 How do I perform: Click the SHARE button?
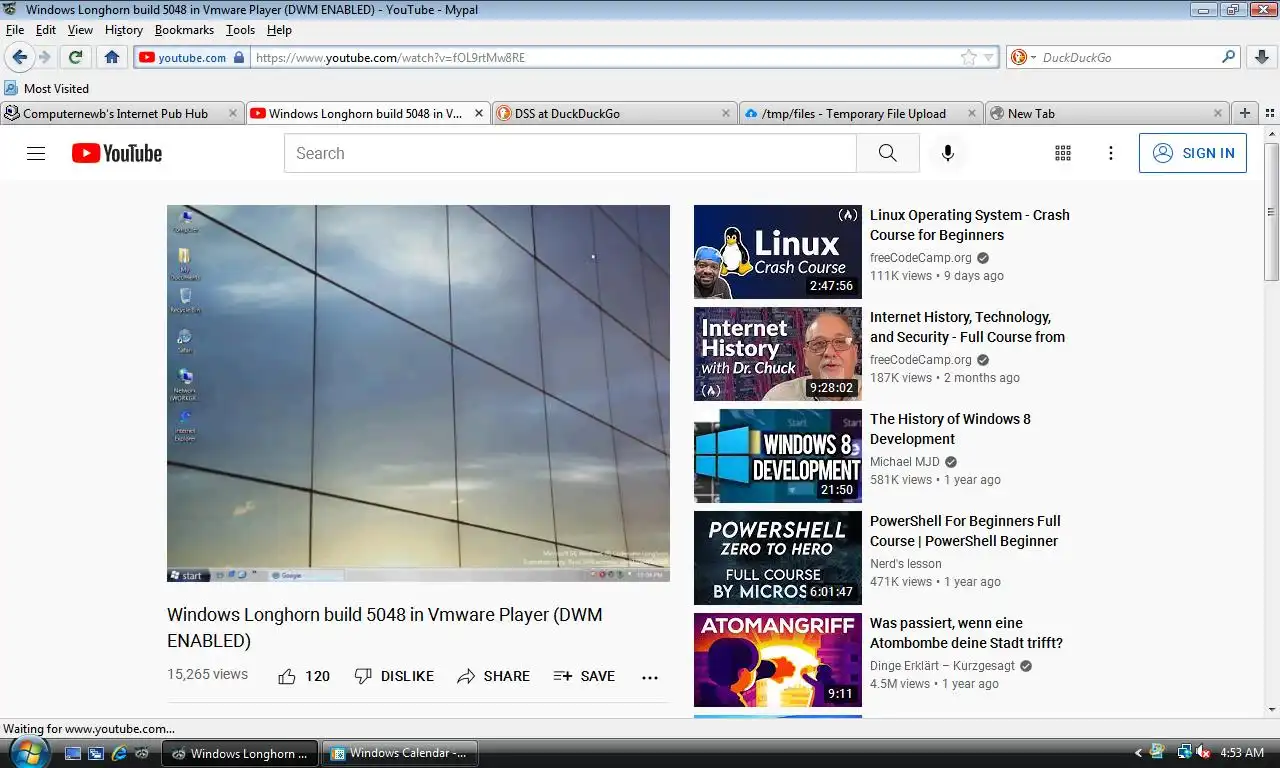click(x=493, y=676)
